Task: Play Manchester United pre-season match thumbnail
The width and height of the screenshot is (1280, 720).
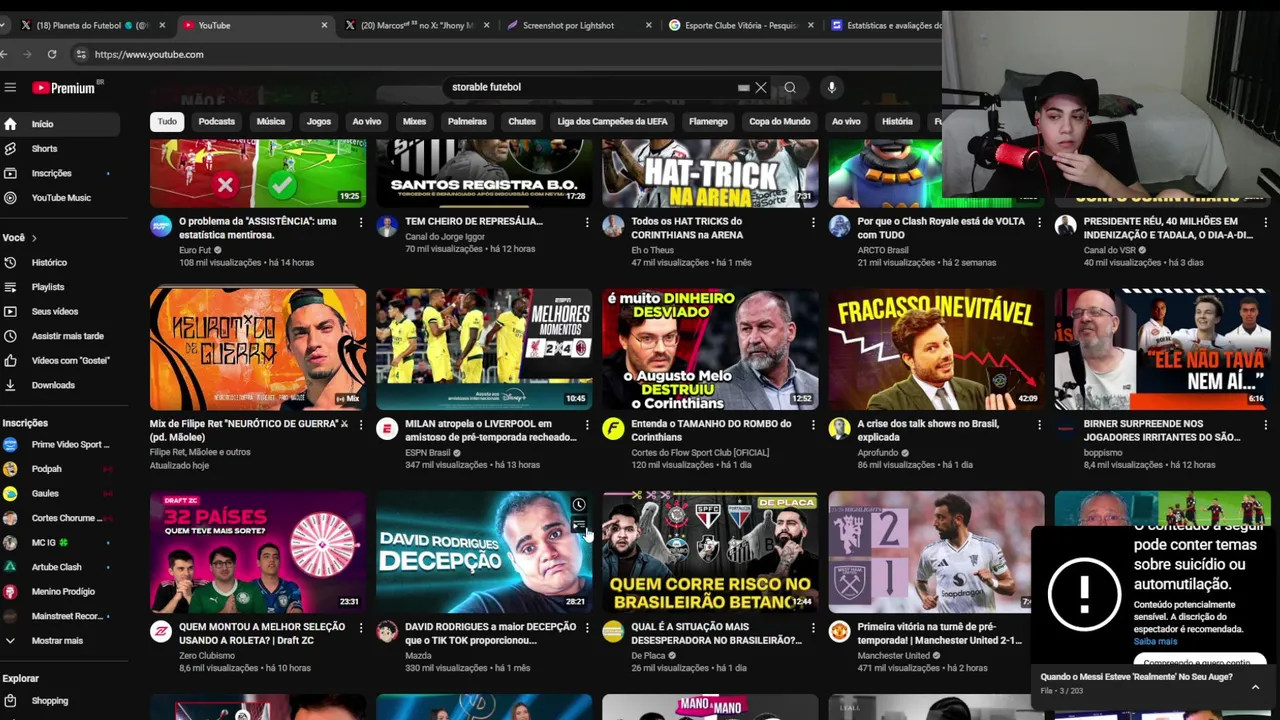Action: pyautogui.click(x=936, y=551)
